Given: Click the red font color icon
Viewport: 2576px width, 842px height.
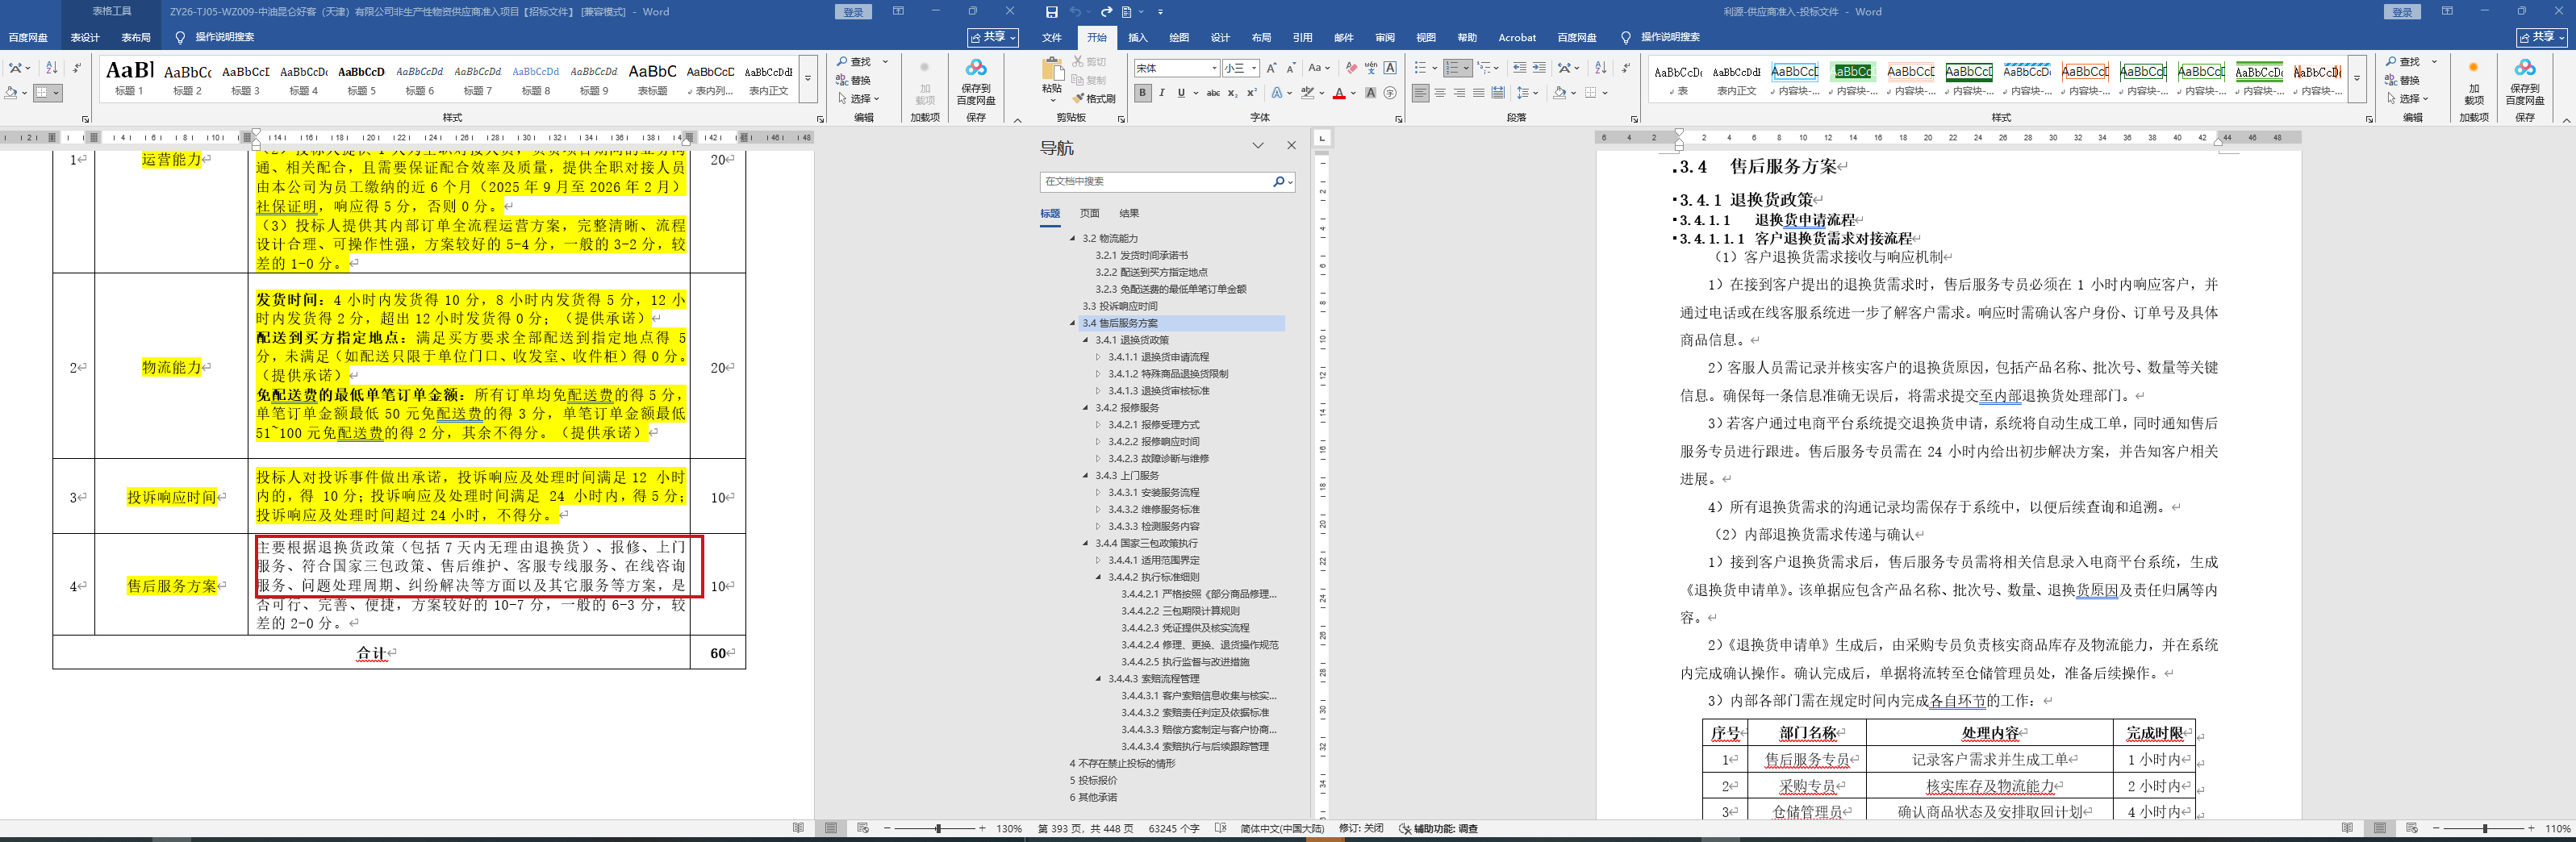Looking at the screenshot, I should click(x=1339, y=93).
